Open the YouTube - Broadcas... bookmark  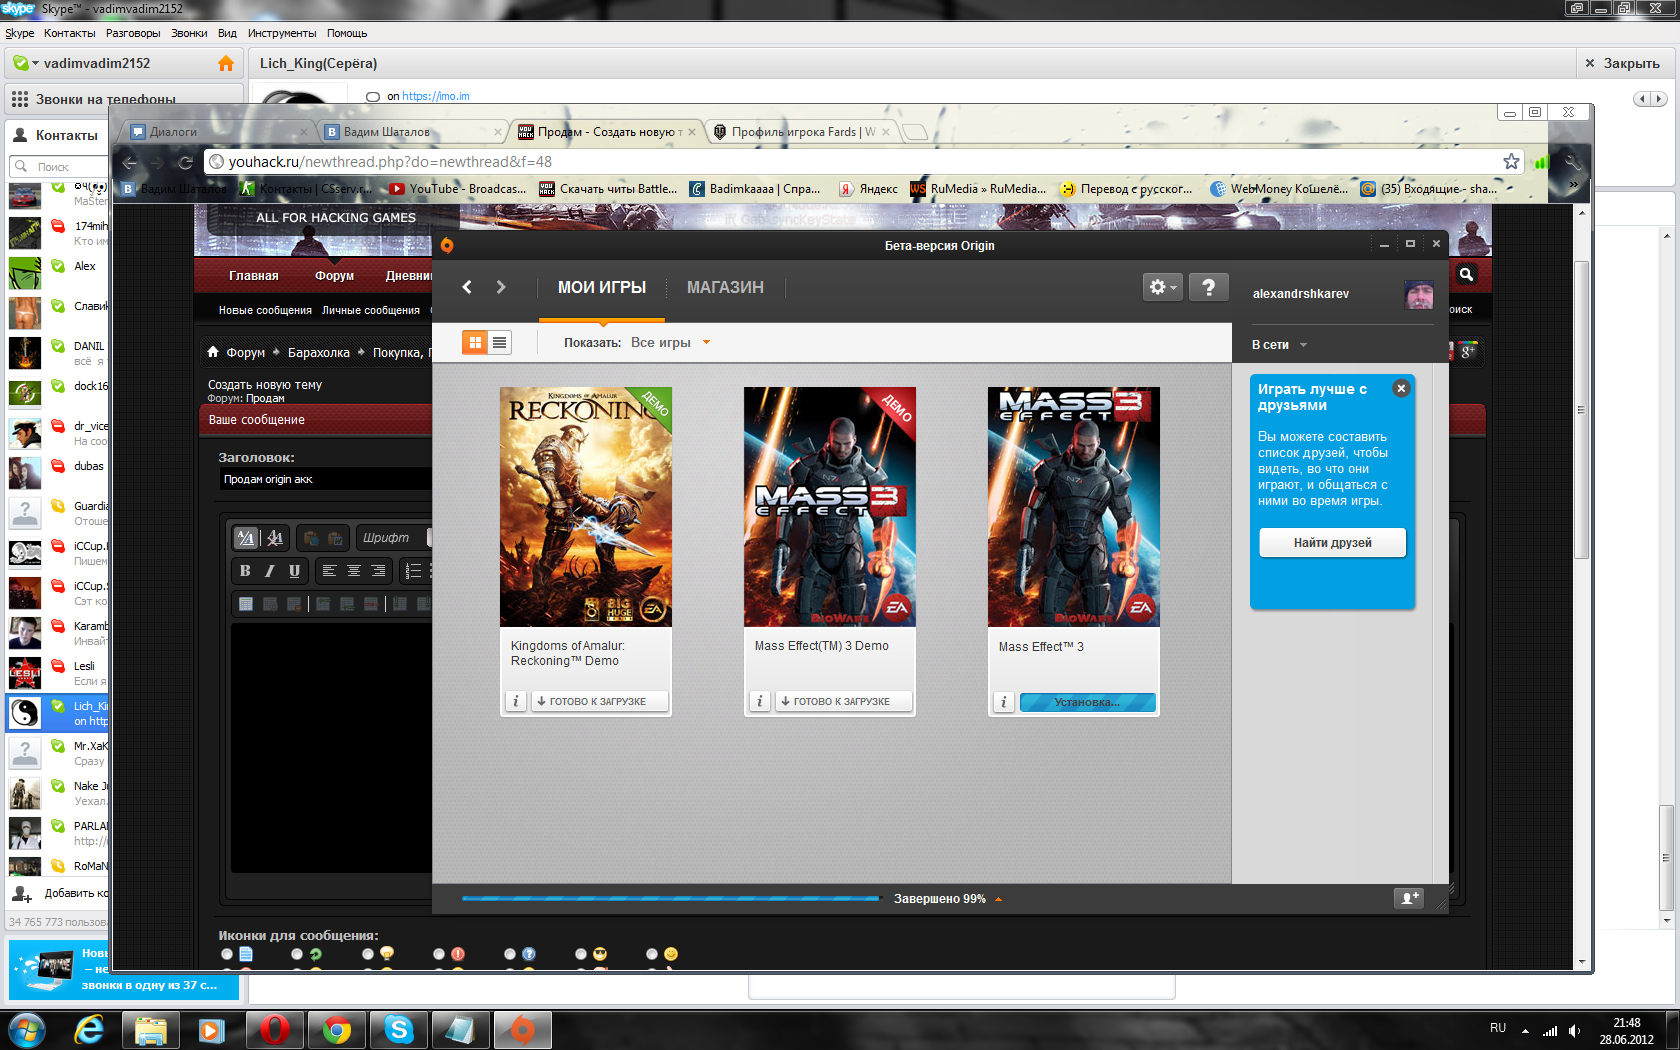pyautogui.click(x=458, y=189)
